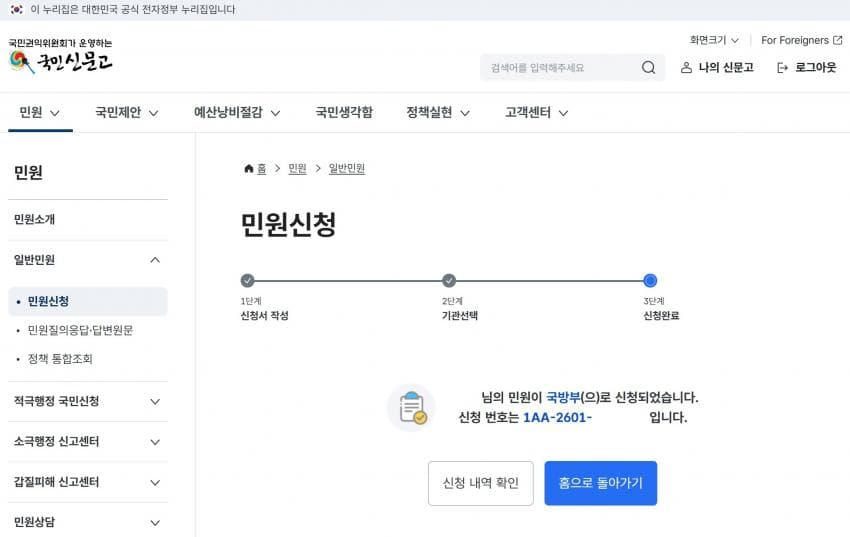Open the 화면크기 dropdown
The width and height of the screenshot is (850, 537).
pyautogui.click(x=714, y=40)
